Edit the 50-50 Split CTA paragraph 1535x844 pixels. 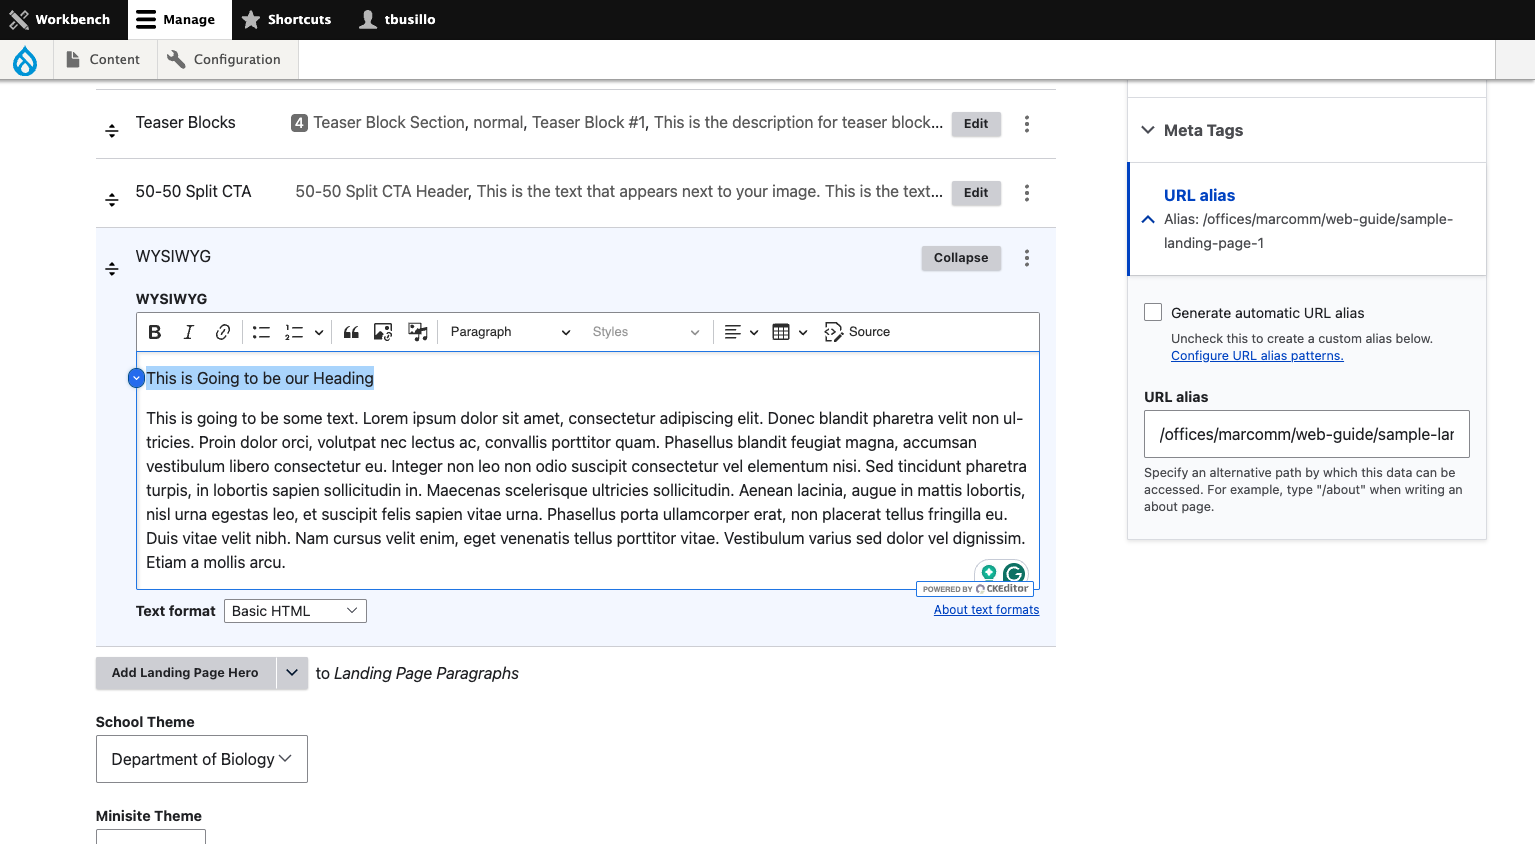976,193
